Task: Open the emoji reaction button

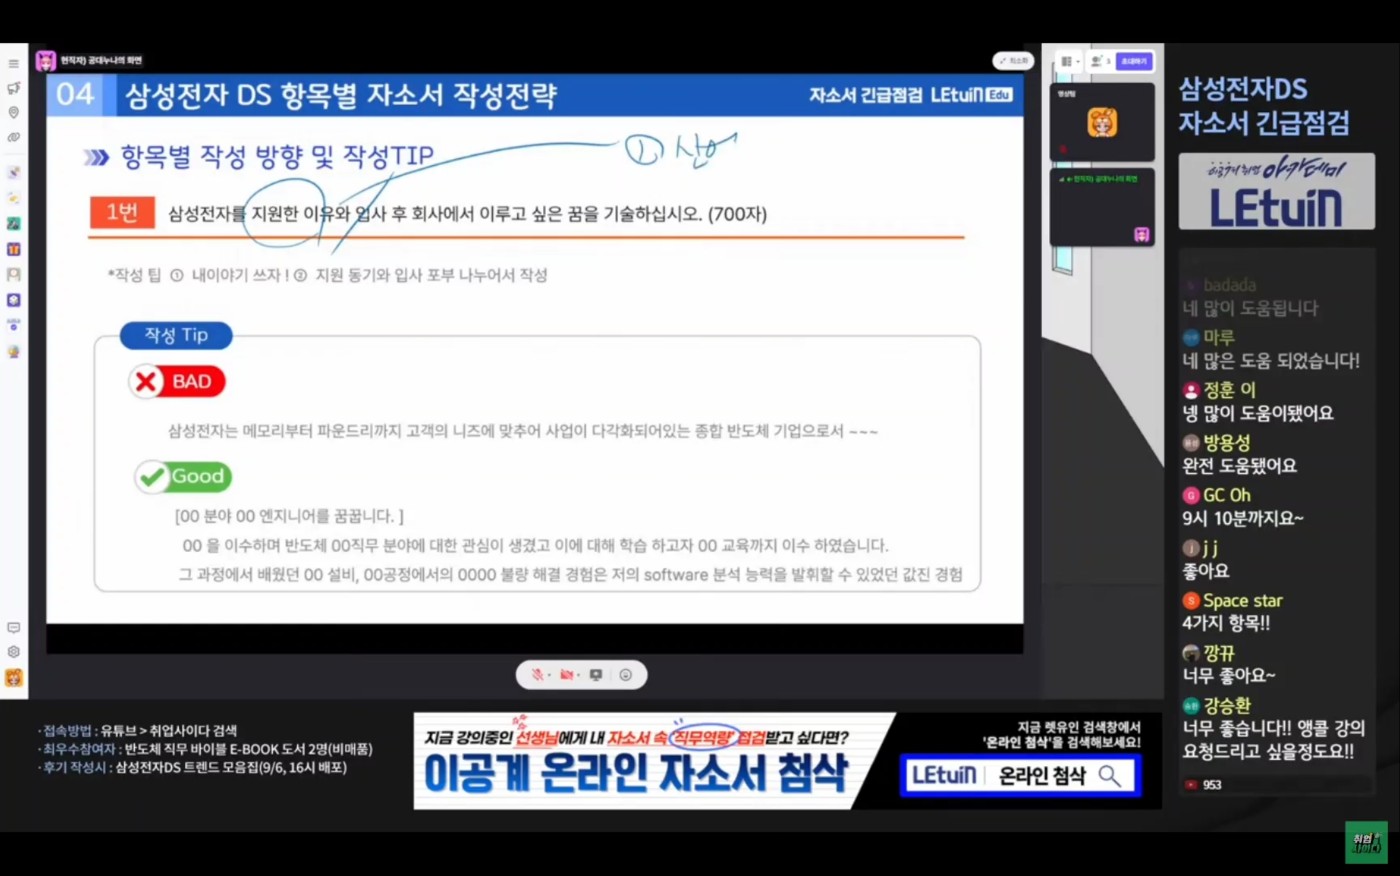Action: click(626, 675)
